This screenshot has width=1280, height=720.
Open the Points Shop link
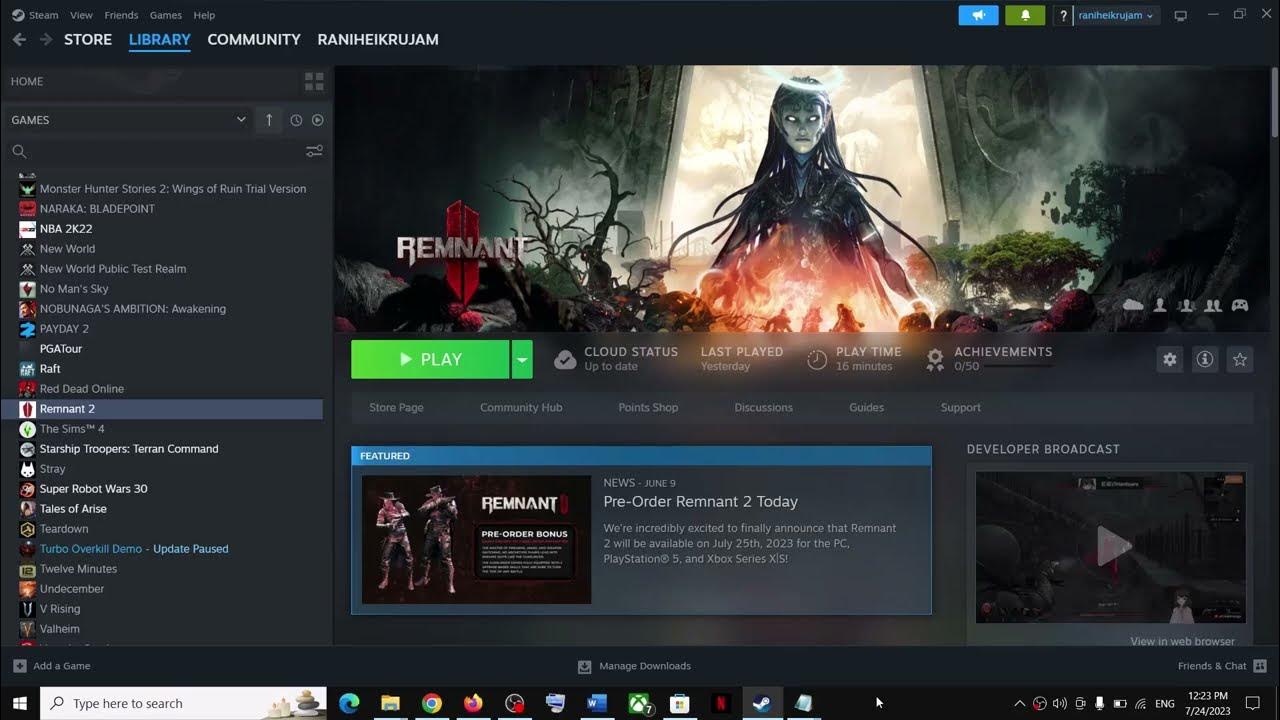648,407
